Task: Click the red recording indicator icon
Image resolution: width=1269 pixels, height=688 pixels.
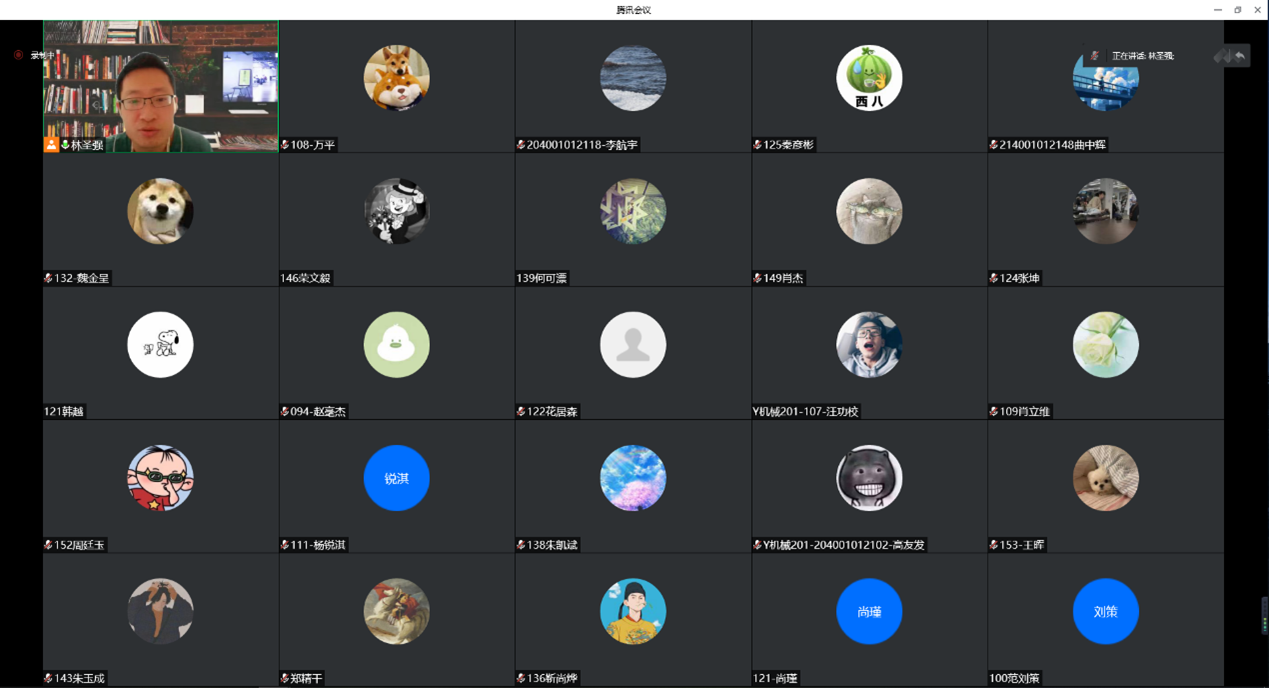Action: coord(18,55)
